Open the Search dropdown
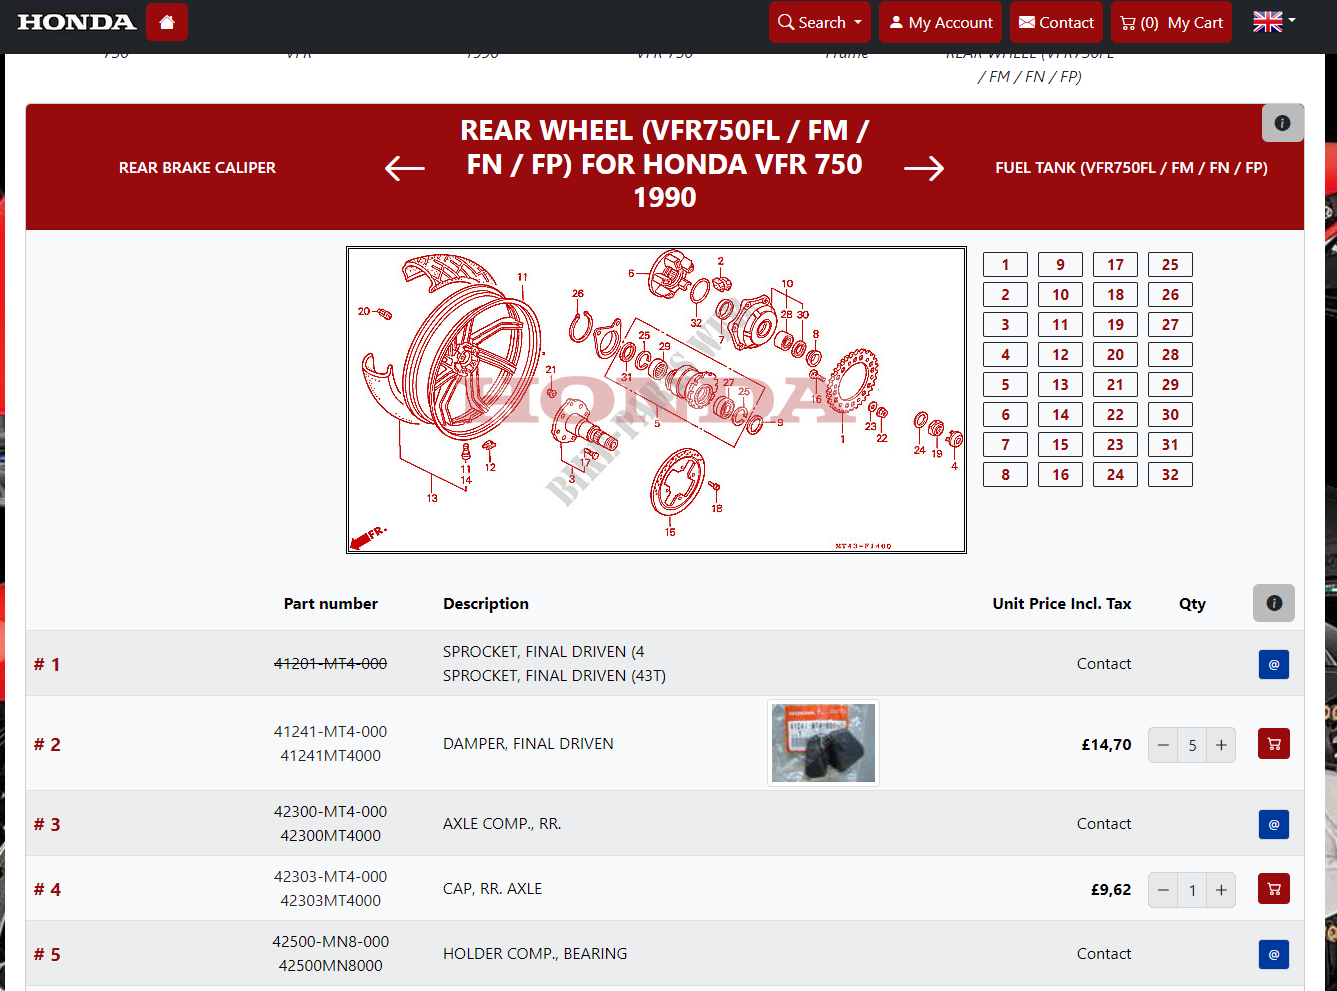The width and height of the screenshot is (1337, 991). (x=820, y=22)
